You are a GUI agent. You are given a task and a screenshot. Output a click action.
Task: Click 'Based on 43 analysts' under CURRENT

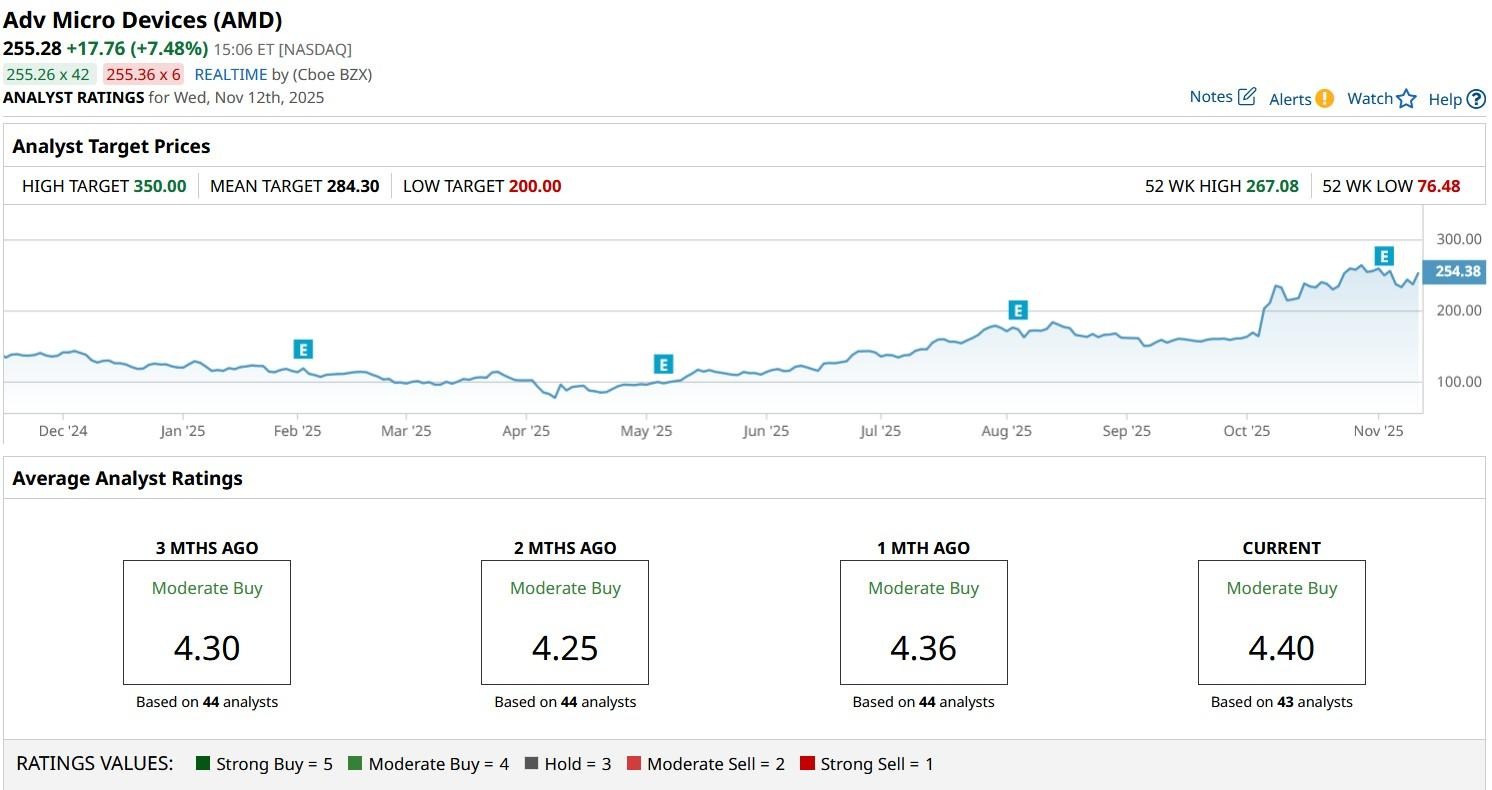click(x=1282, y=702)
